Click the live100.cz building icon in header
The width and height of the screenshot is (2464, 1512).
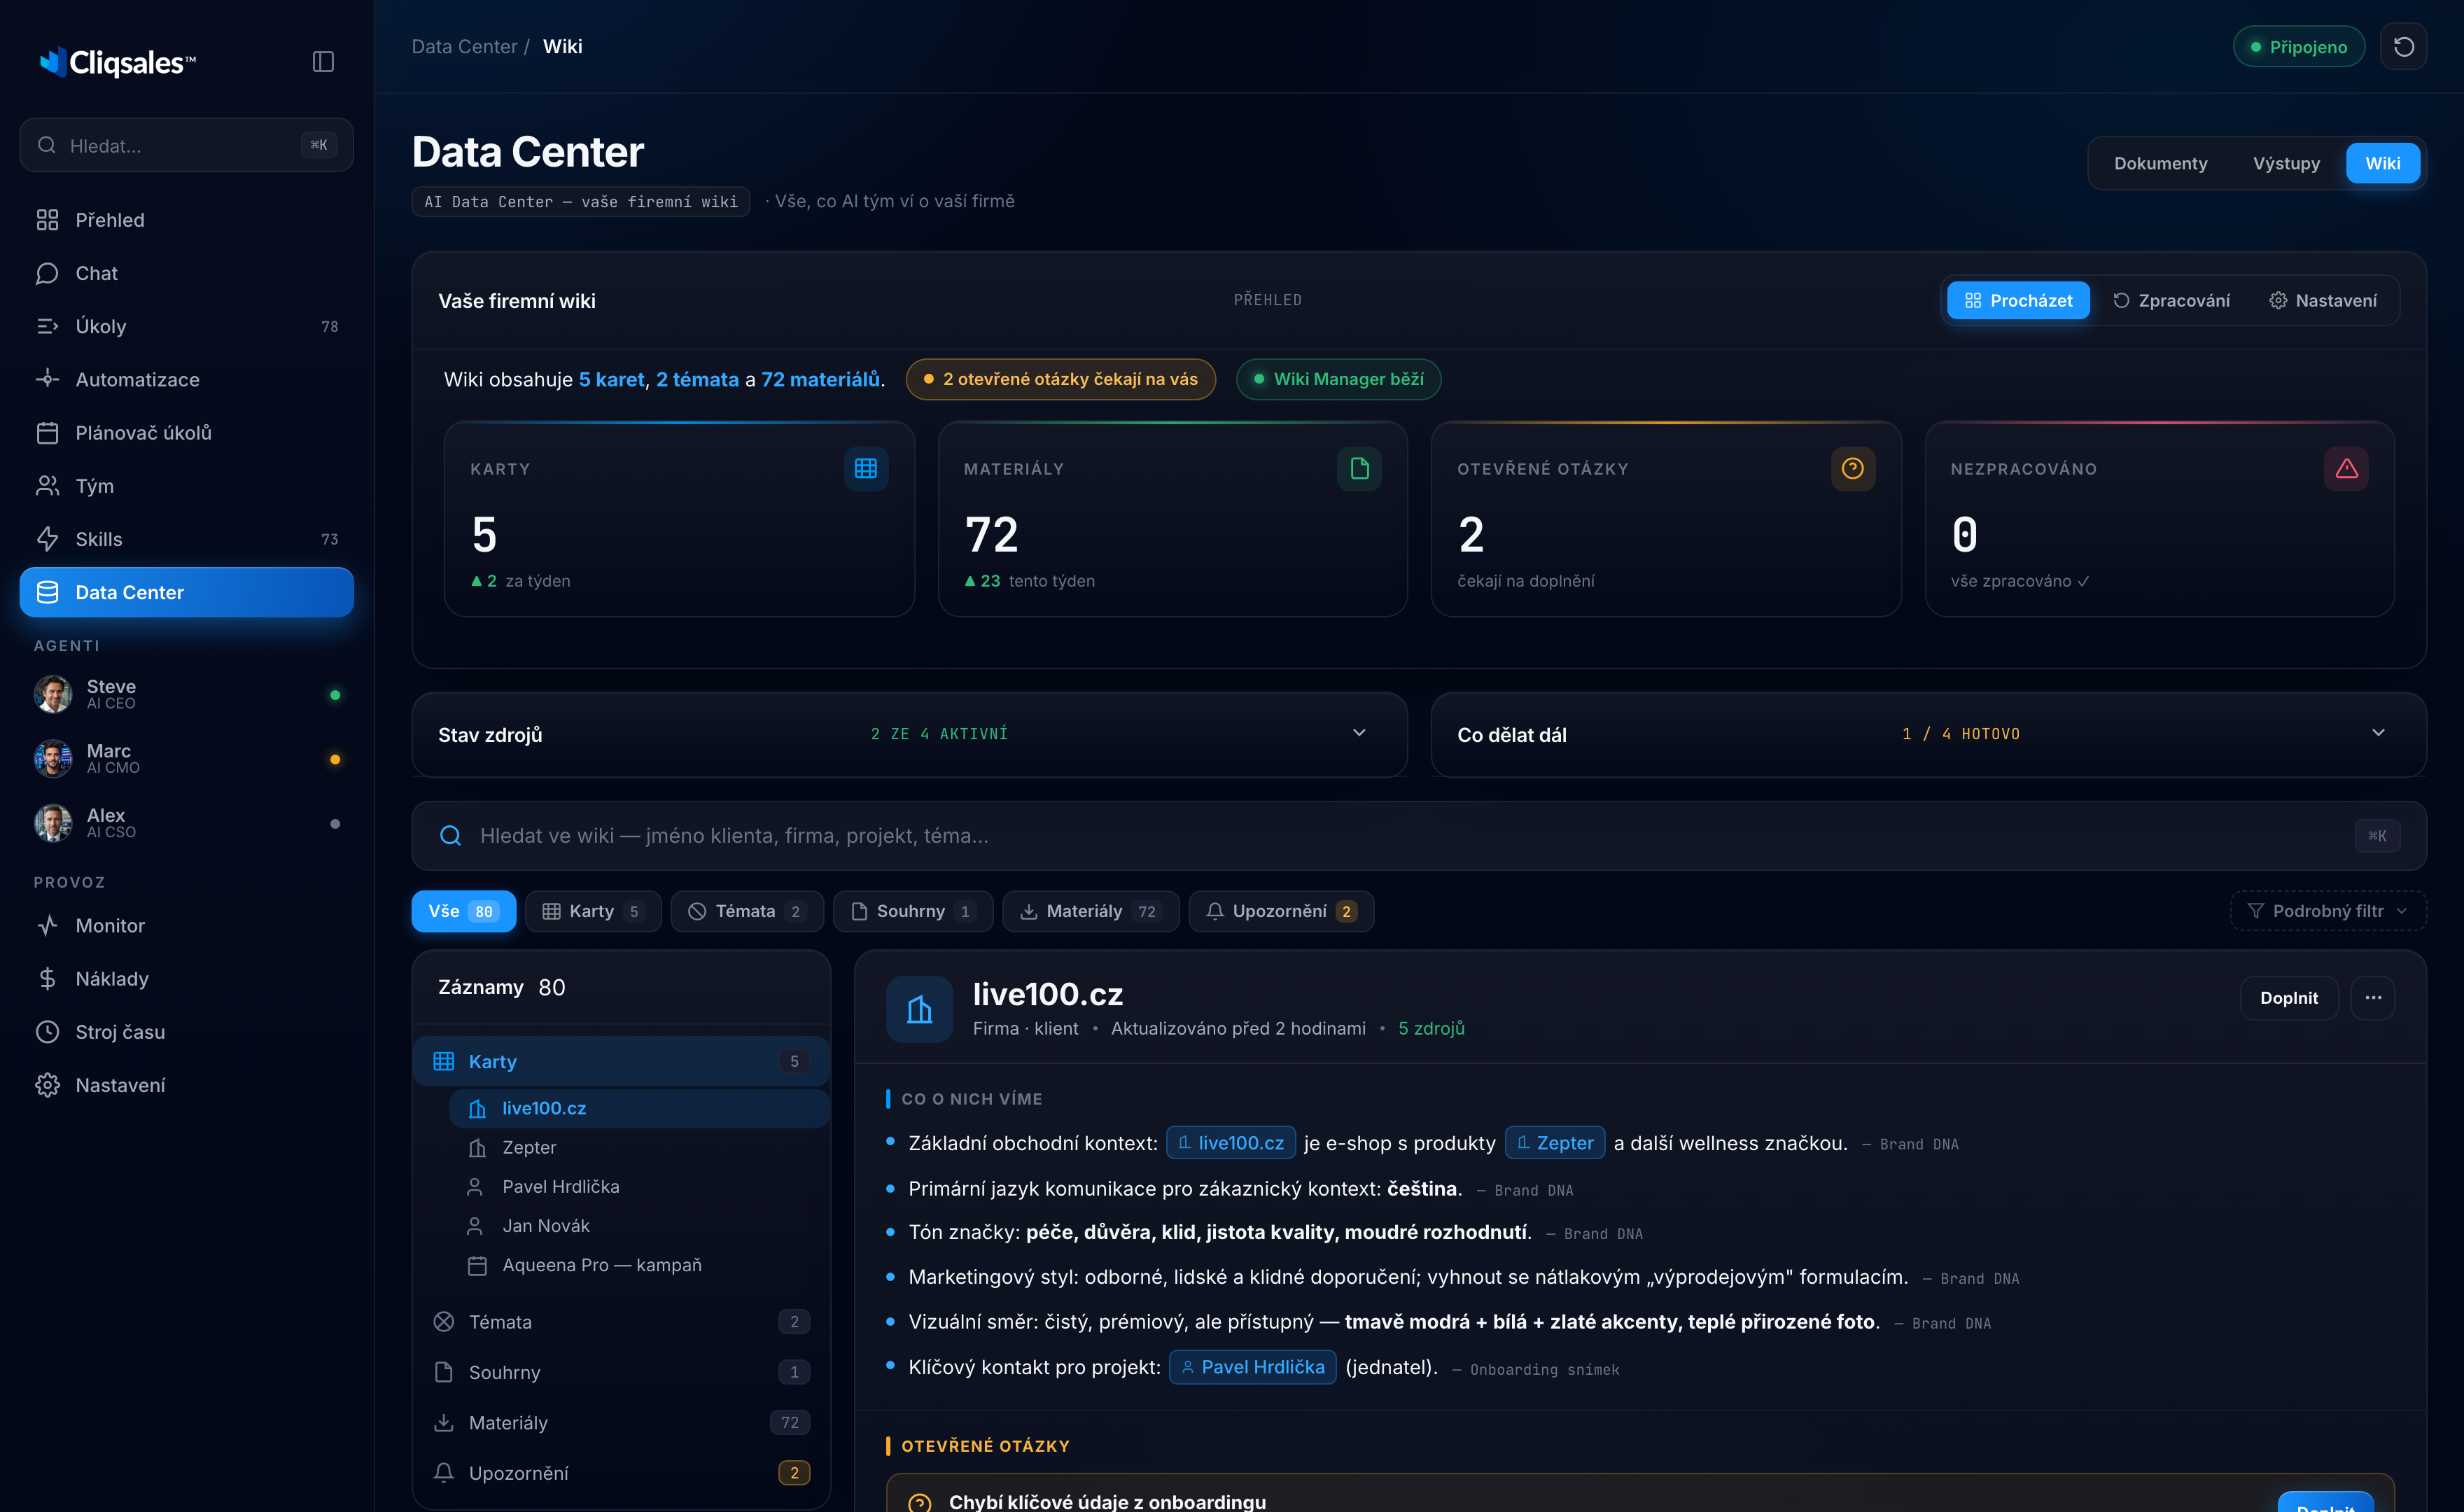tap(919, 1009)
